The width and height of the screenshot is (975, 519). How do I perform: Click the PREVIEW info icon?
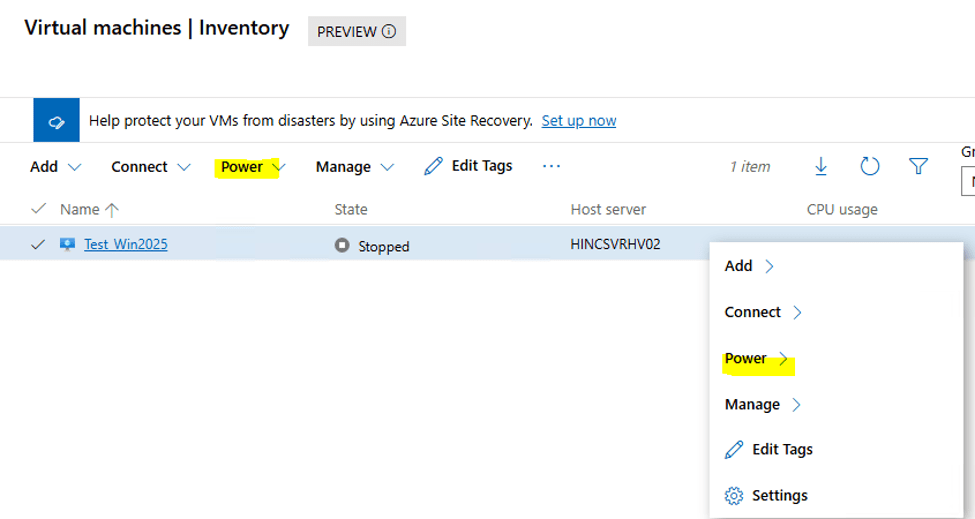389,31
